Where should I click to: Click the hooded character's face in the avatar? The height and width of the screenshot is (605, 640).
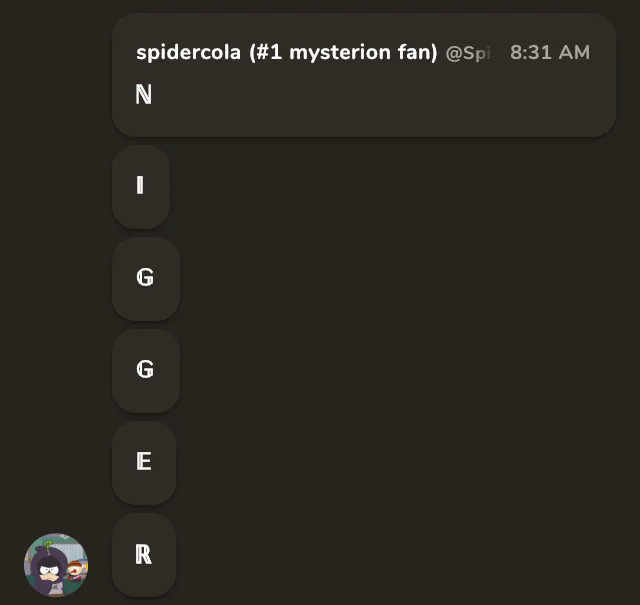[x=48, y=572]
